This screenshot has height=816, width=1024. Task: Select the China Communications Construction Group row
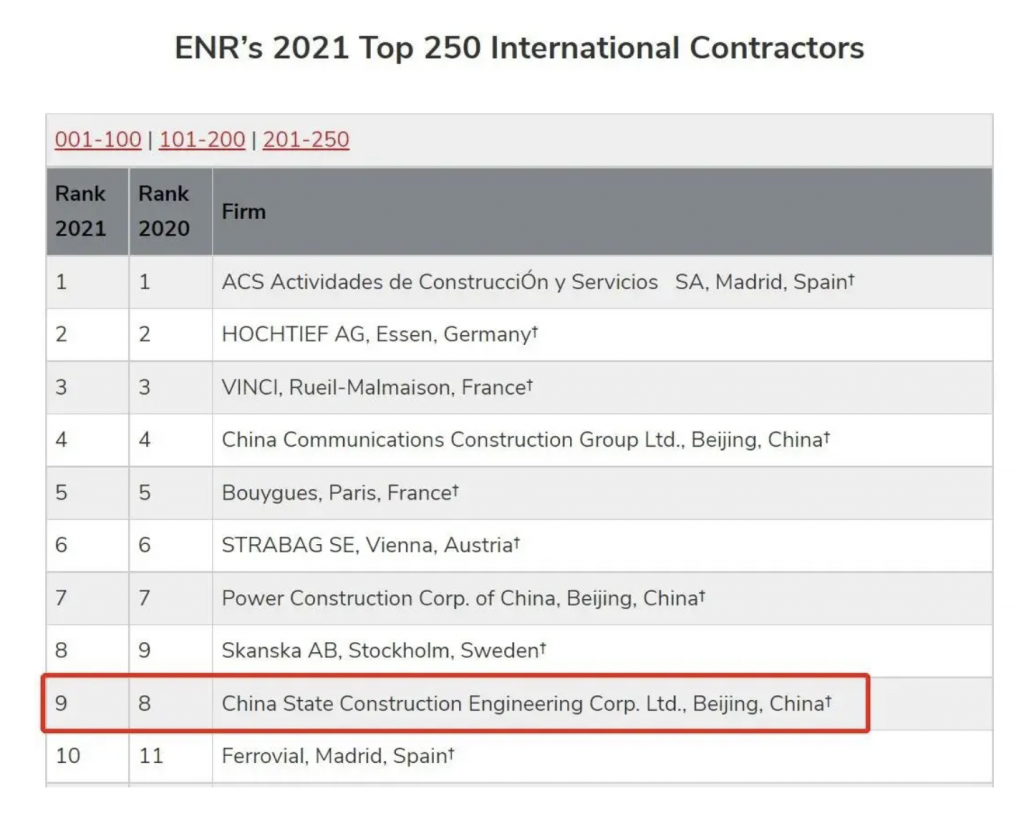tap(519, 440)
